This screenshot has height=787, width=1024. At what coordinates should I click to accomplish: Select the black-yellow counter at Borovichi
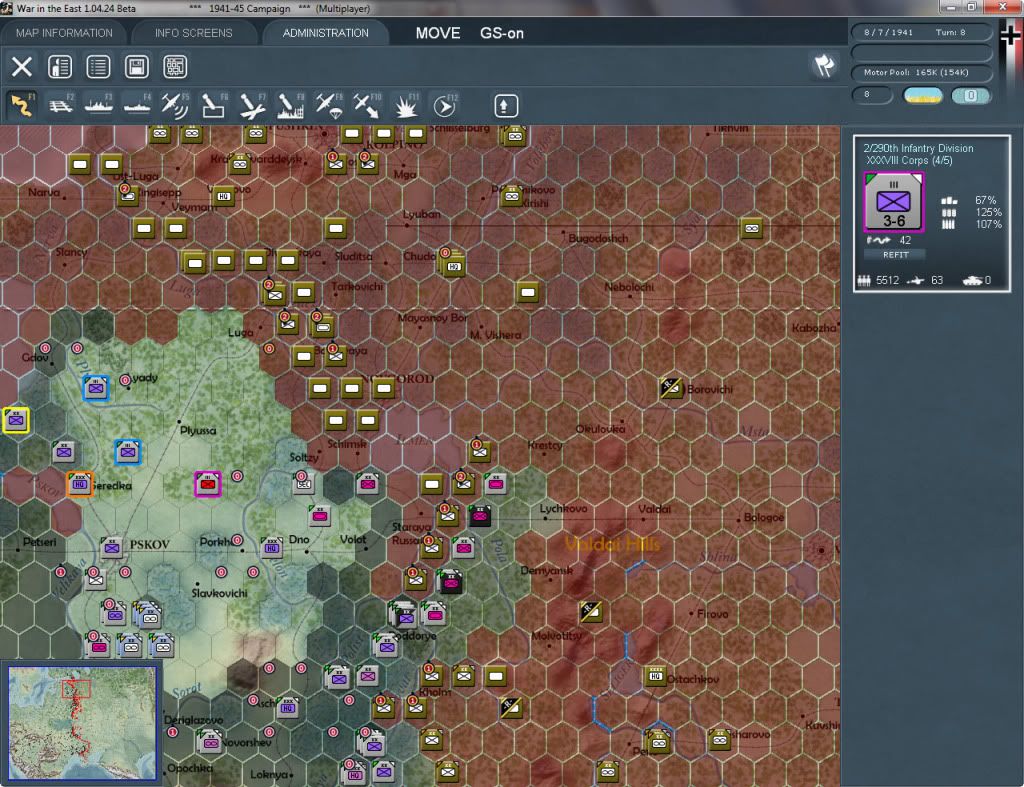click(x=671, y=388)
